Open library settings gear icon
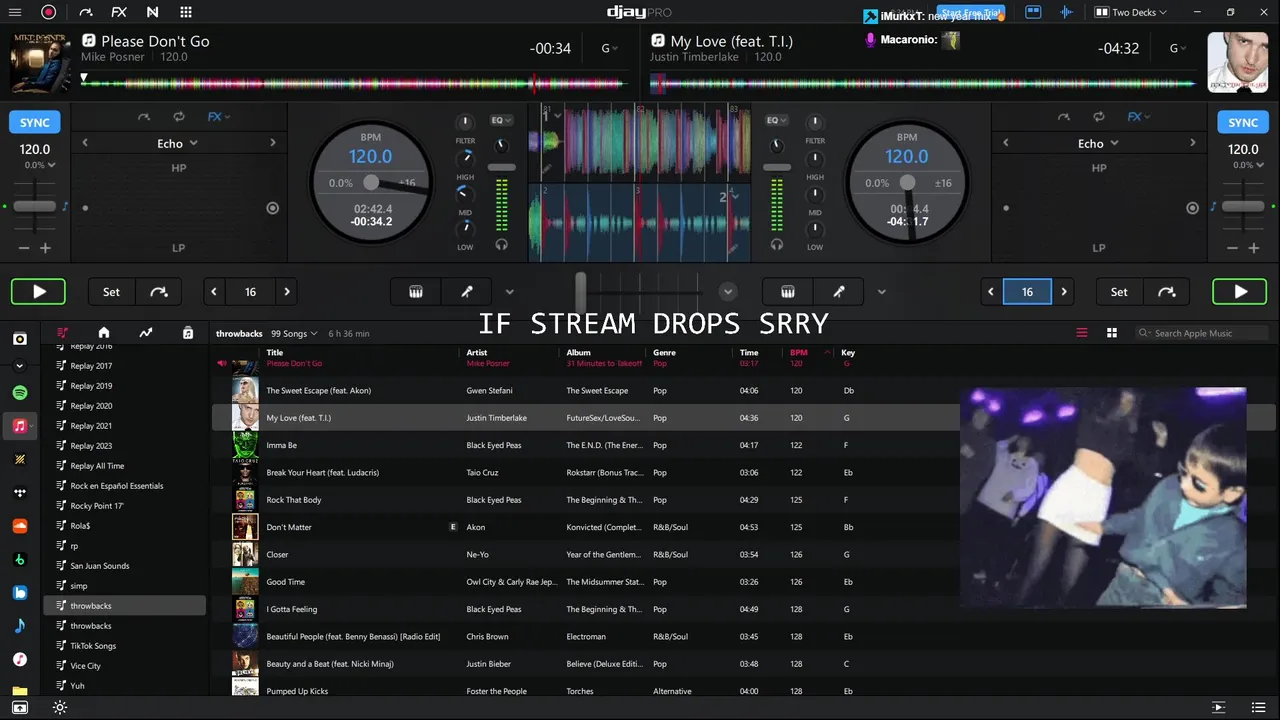Screen dimensions: 1280x720 pyautogui.click(x=60, y=708)
